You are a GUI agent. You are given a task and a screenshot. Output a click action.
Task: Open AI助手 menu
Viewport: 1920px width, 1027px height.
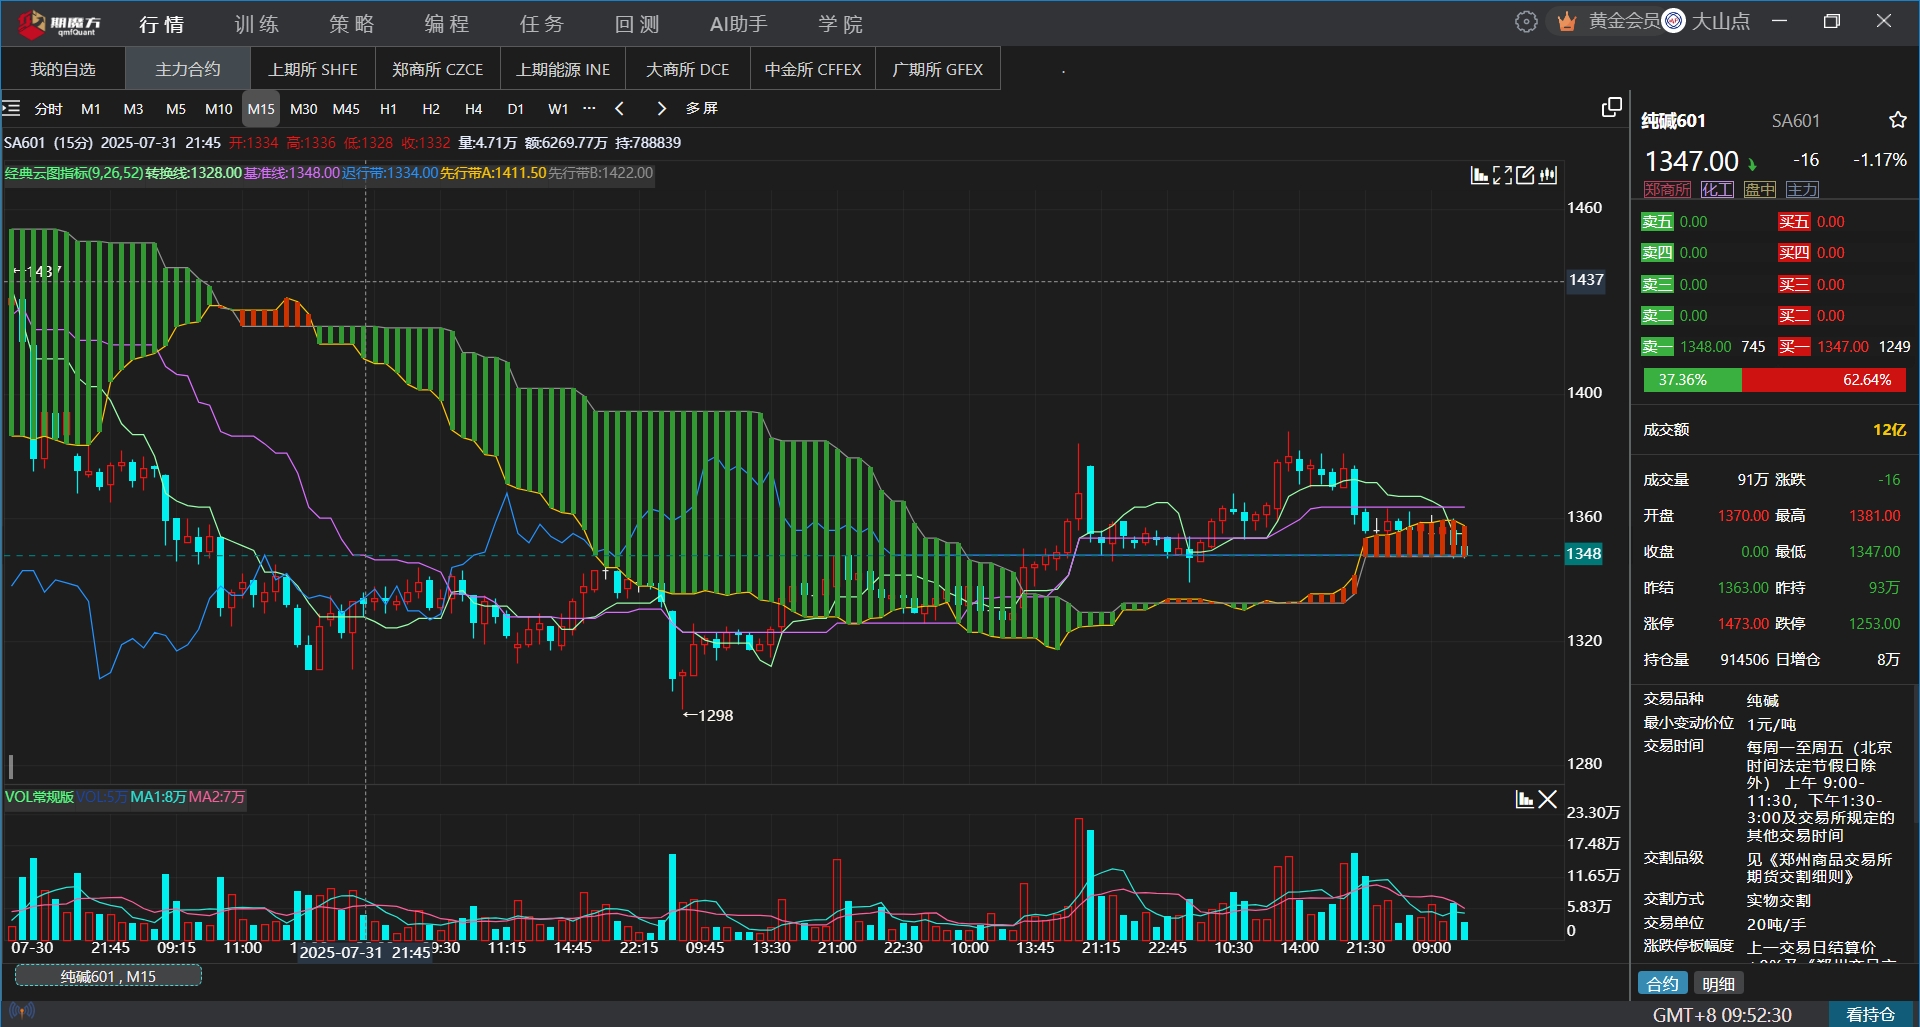(739, 24)
